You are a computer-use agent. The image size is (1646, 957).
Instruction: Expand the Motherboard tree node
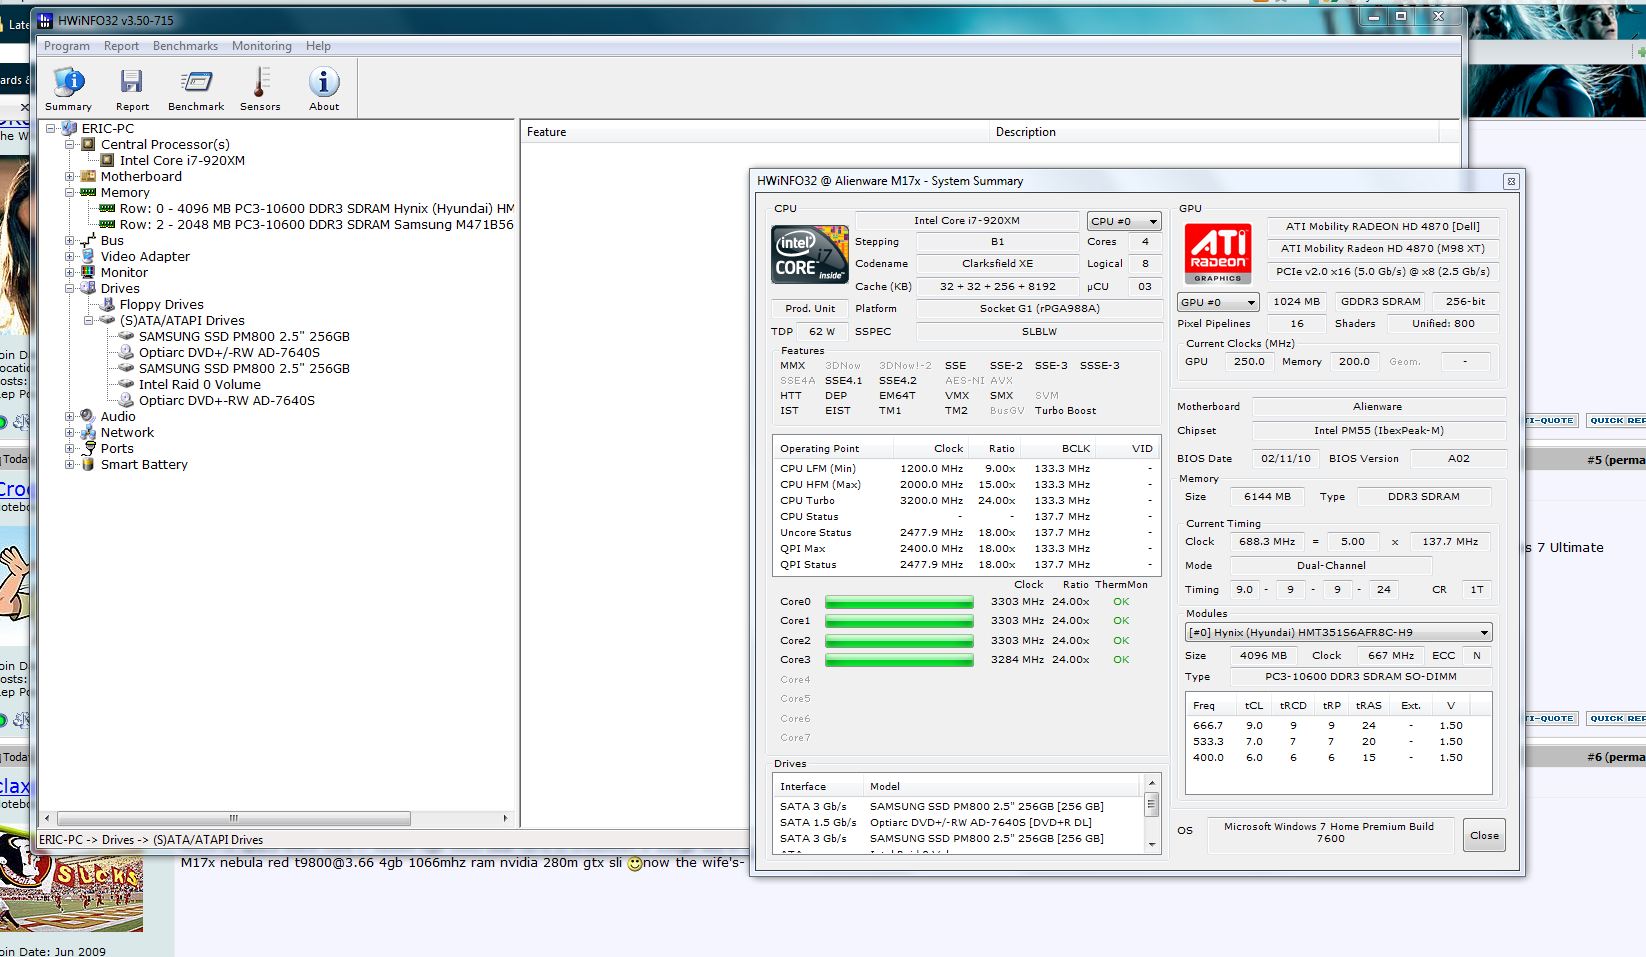pos(70,176)
